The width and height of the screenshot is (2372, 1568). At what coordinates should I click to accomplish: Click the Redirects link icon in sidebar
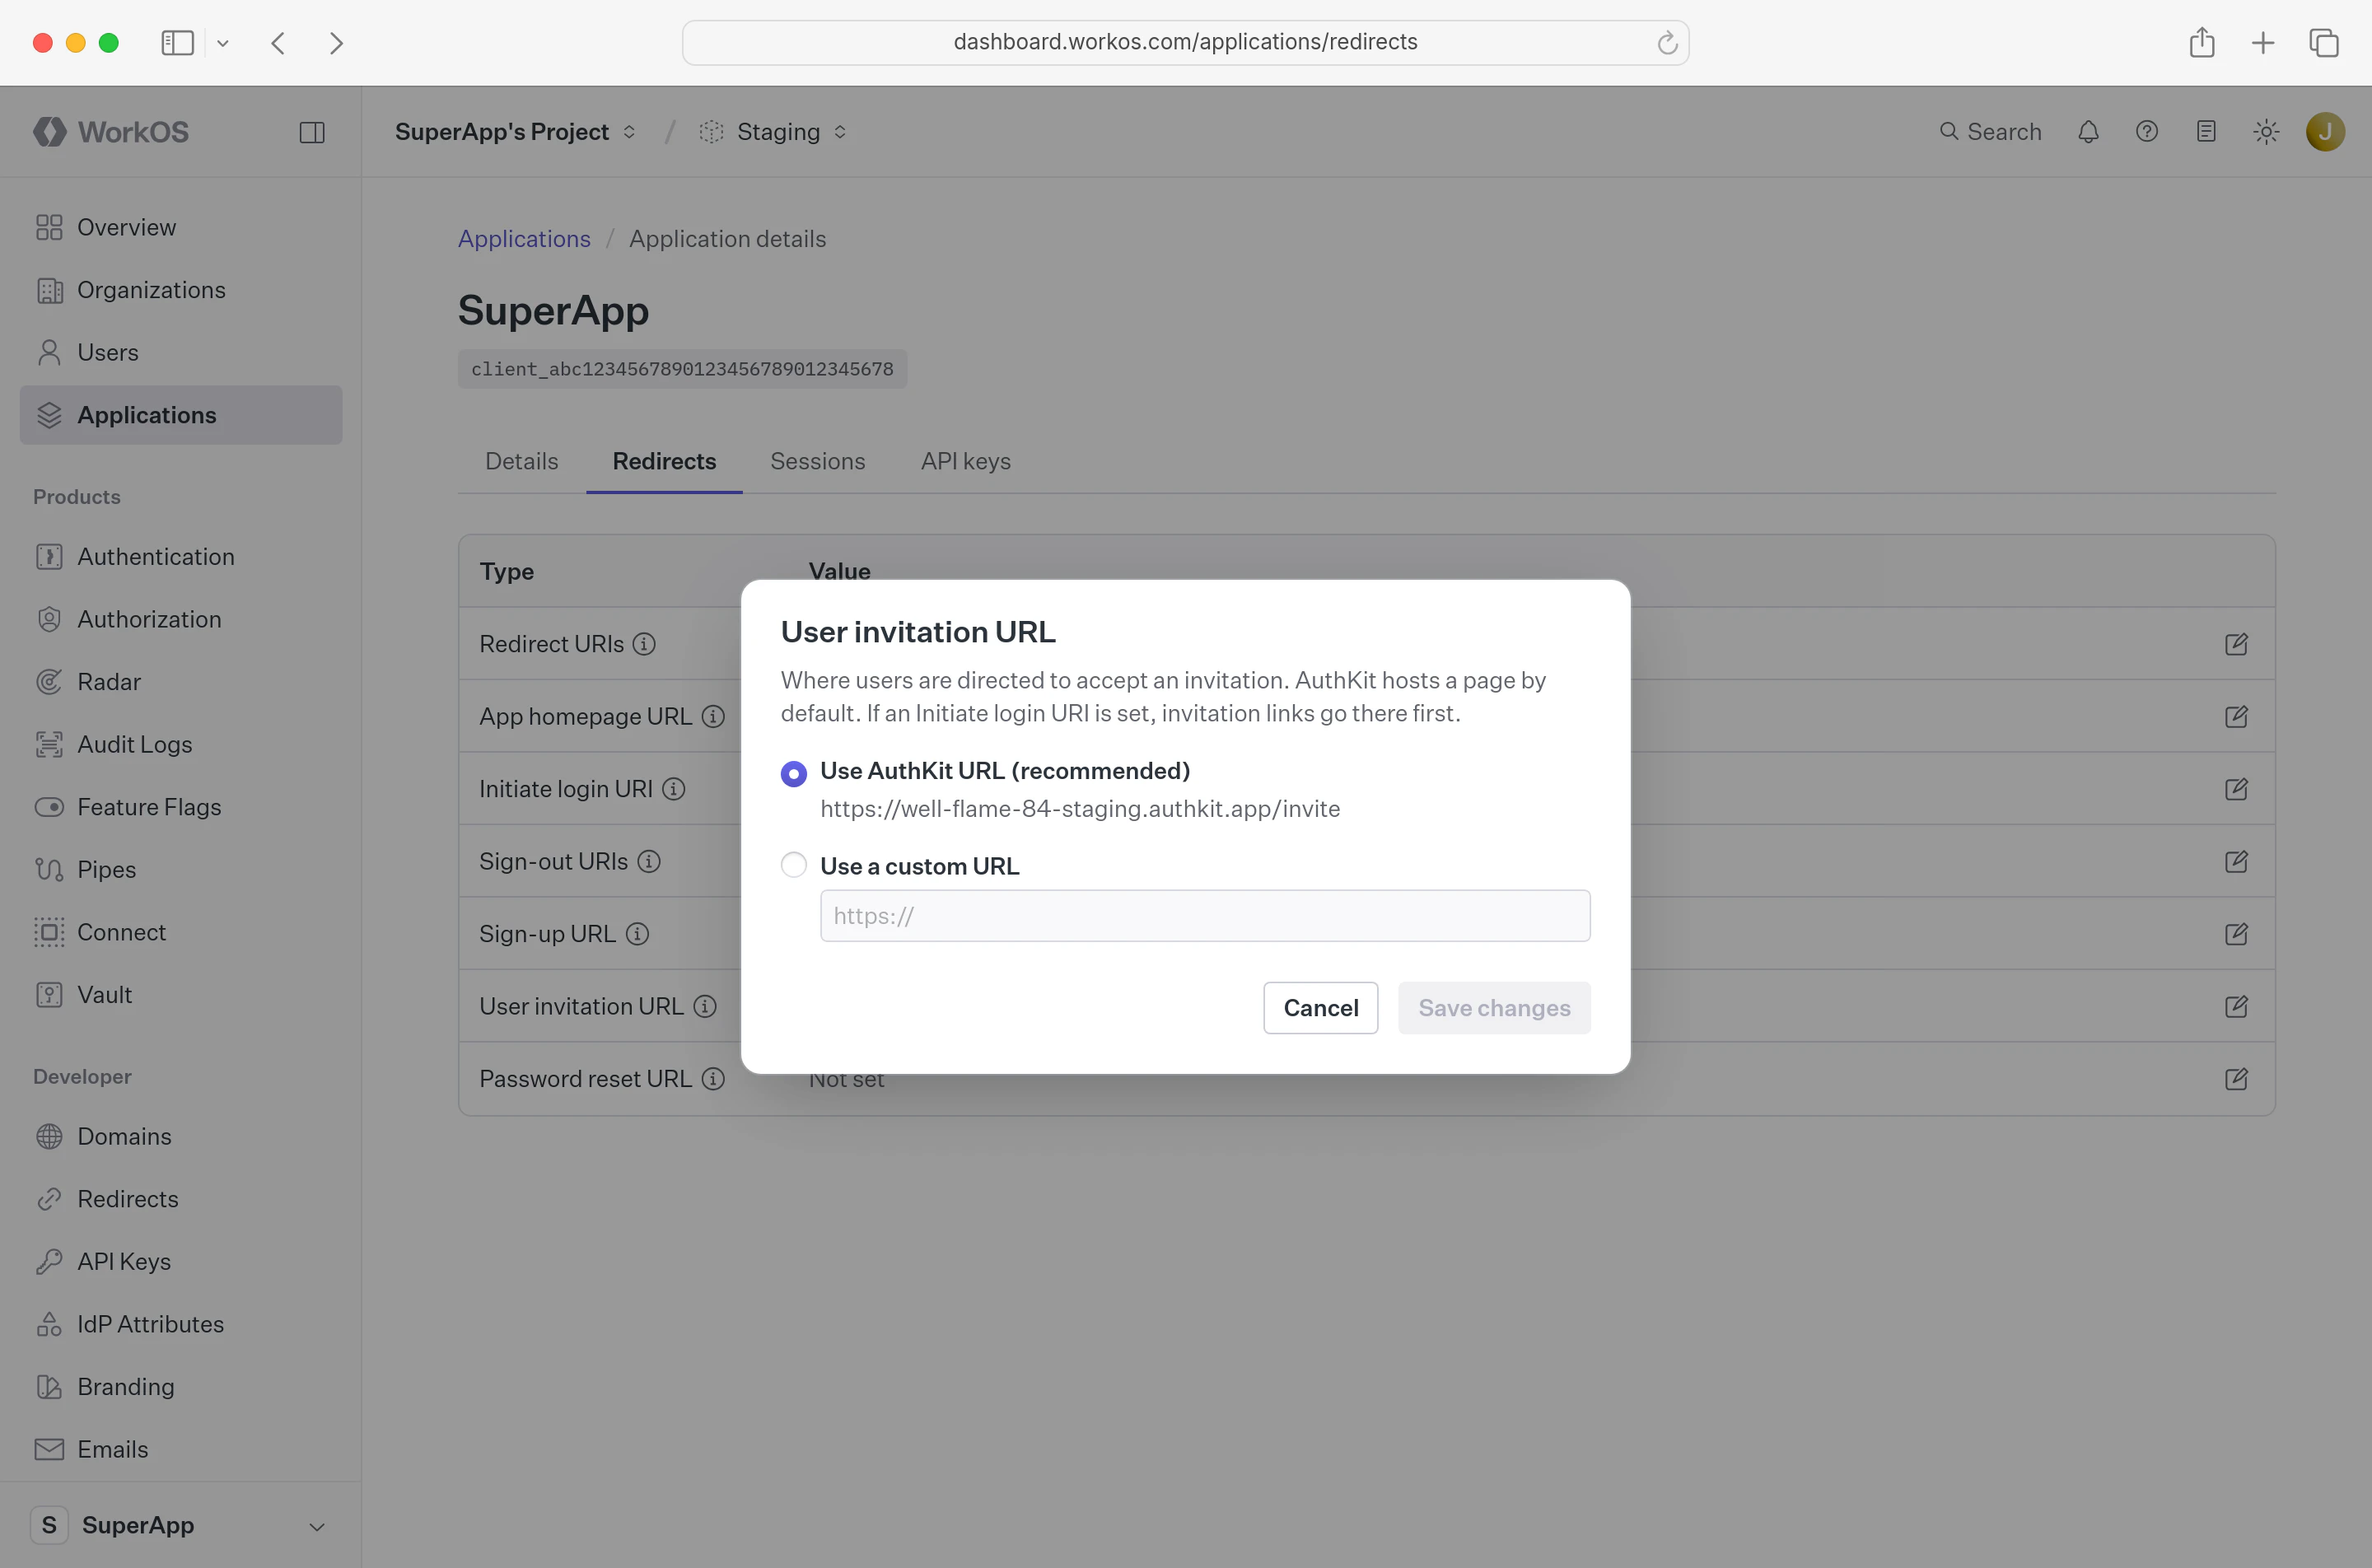[x=49, y=1199]
